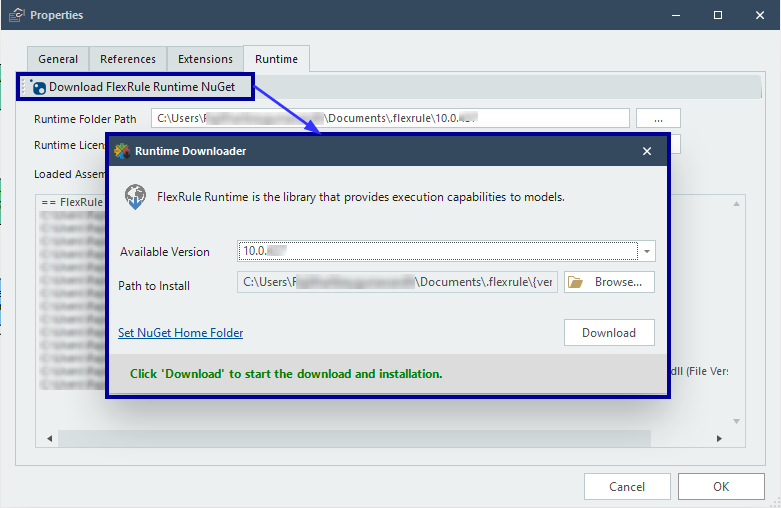Click the toolbar grip handle beside NuGet button
Viewport: 781px width, 508px height.
23,87
